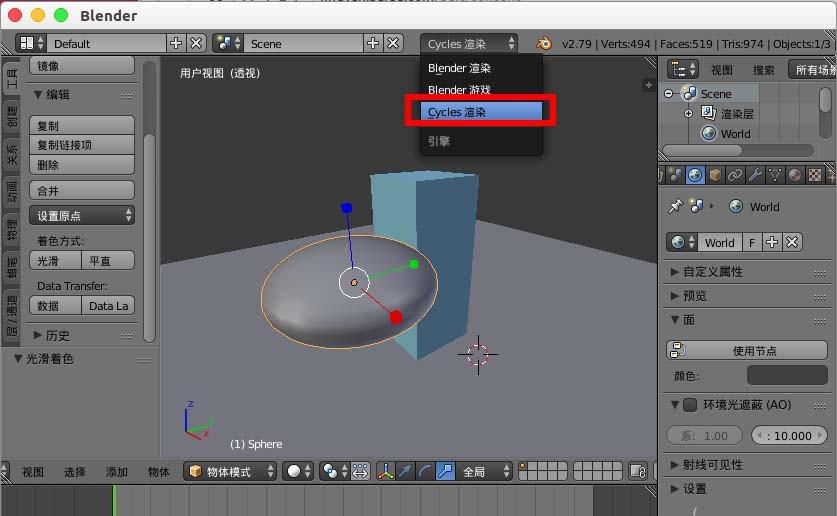Open the scene browse icon beside the Scene field
Viewport: 837px width, 516px height.
coord(230,43)
